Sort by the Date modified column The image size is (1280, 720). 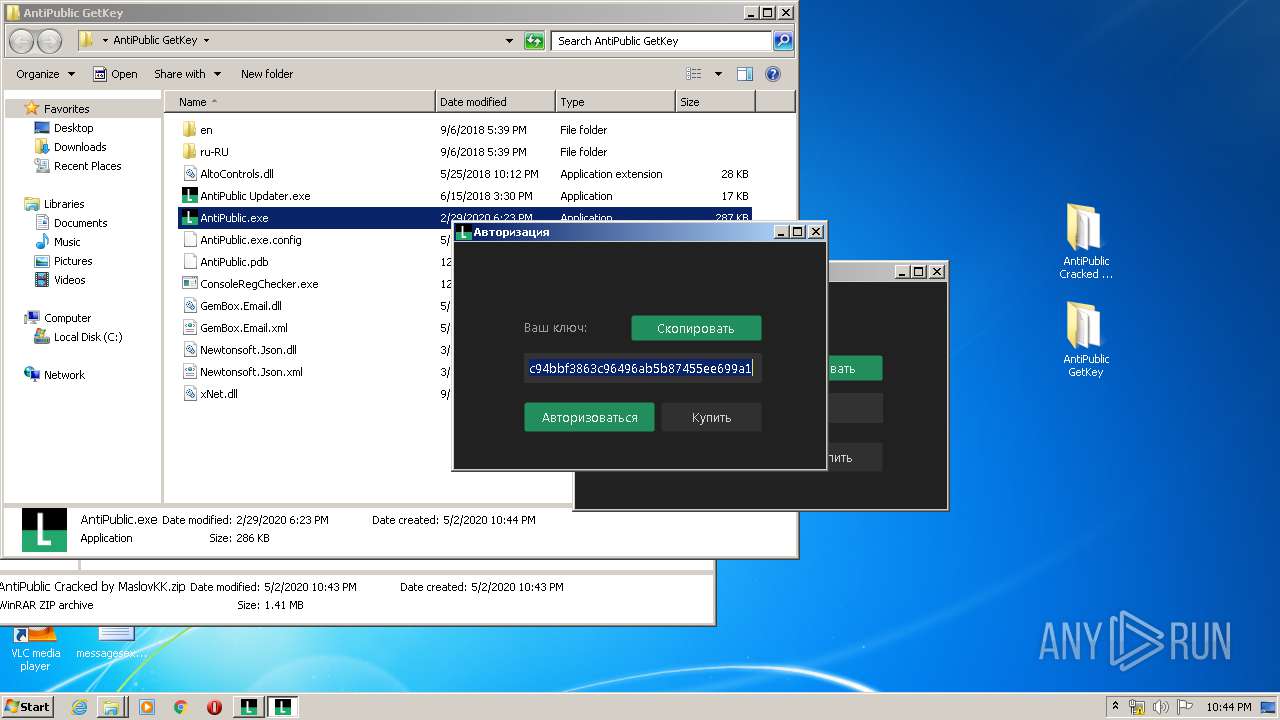495,102
